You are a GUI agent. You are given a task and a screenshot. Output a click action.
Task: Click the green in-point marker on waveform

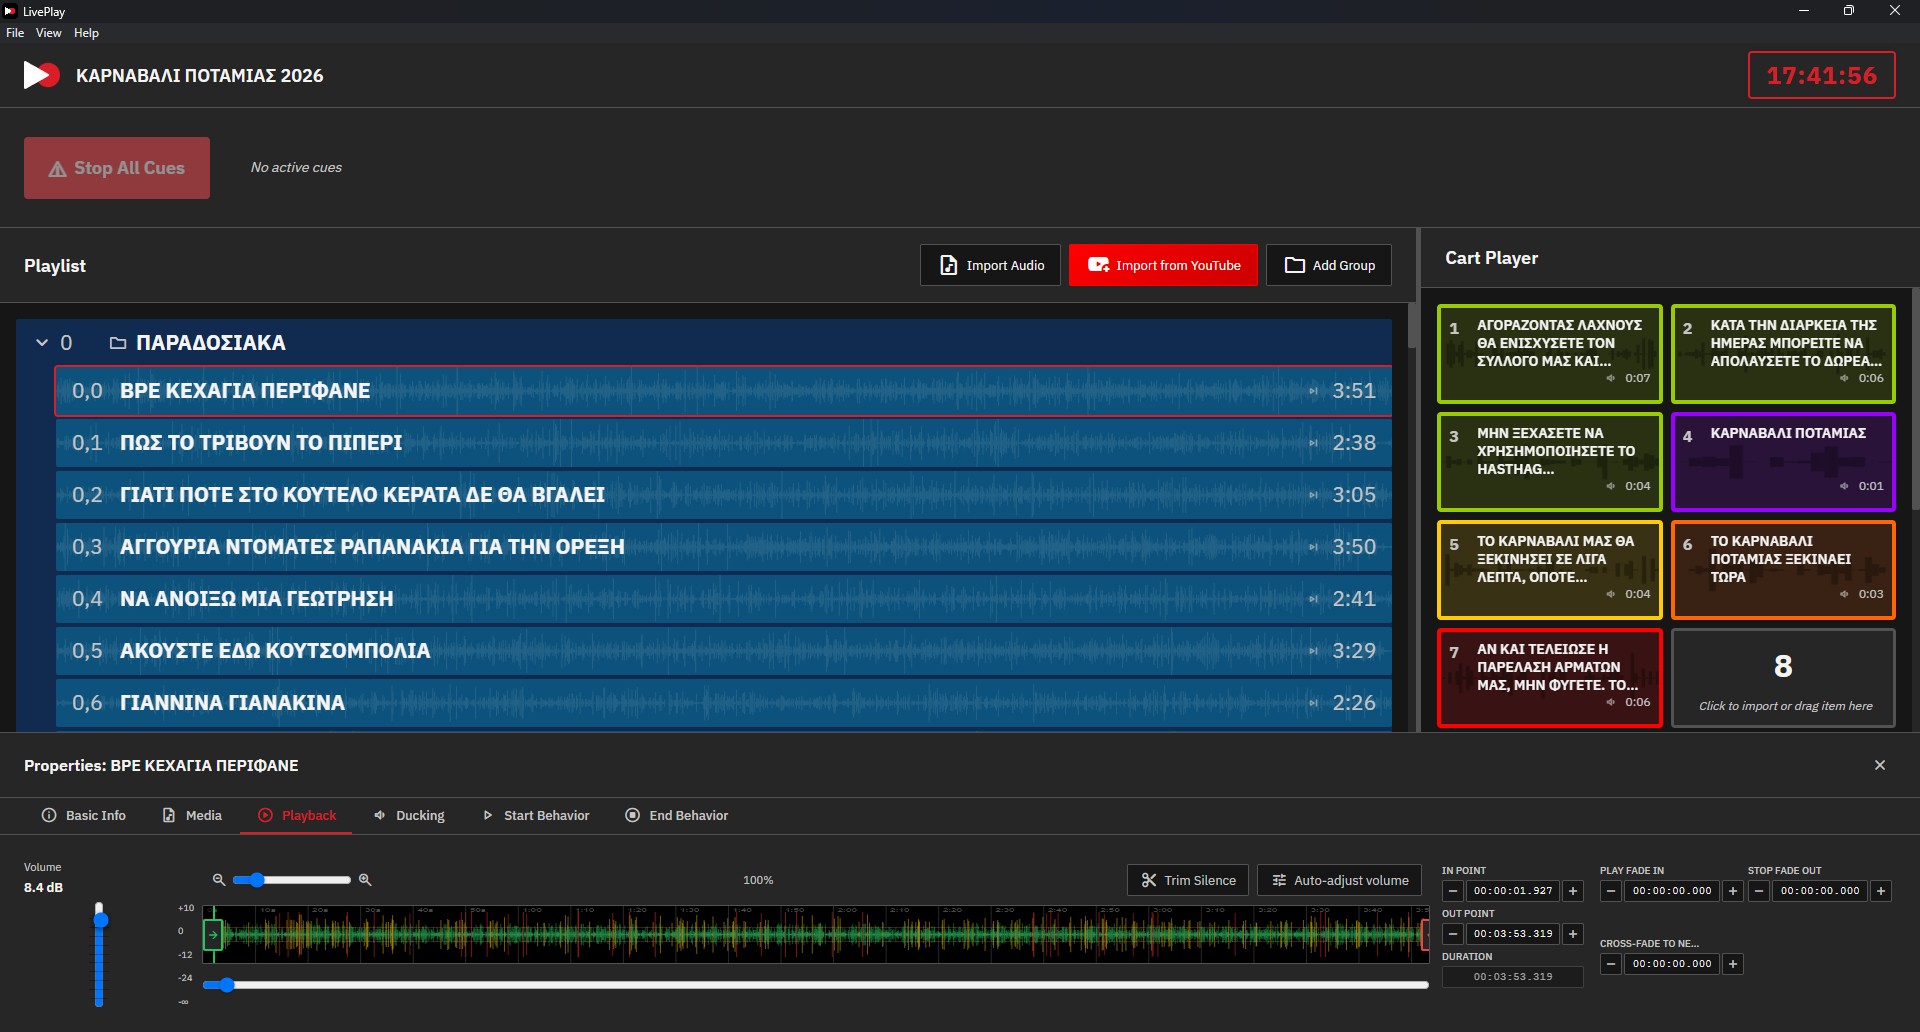coord(213,935)
